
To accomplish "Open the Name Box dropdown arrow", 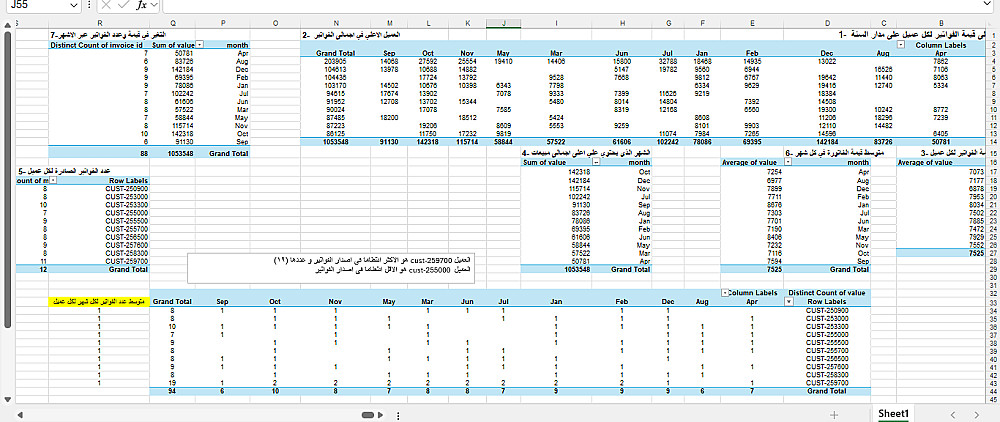I will (75, 5).
